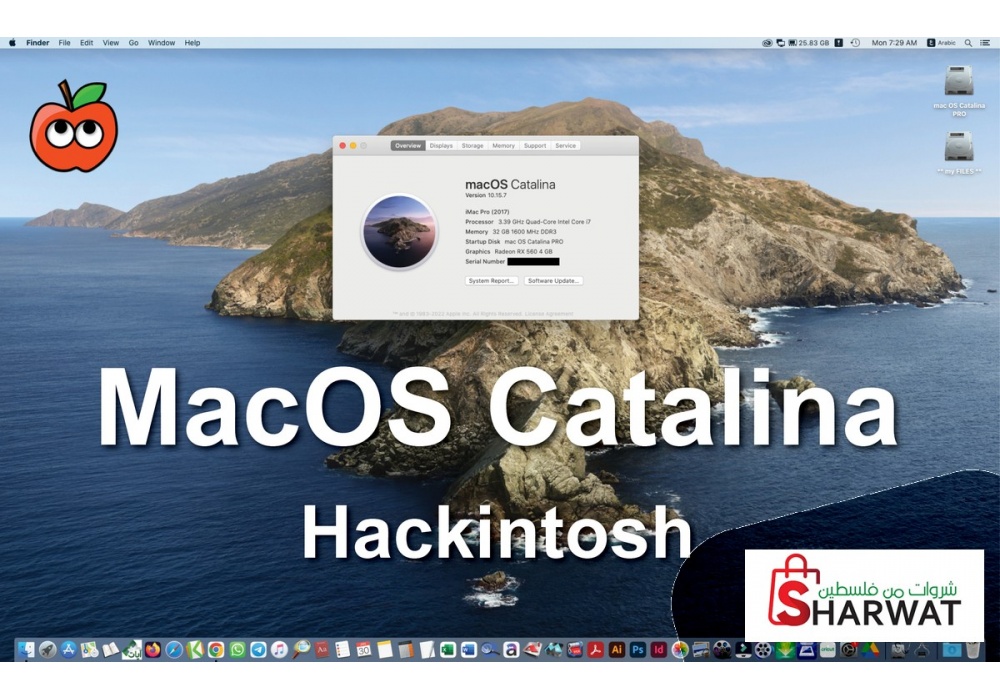Launch Microsoft Word from dock

[x=469, y=650]
